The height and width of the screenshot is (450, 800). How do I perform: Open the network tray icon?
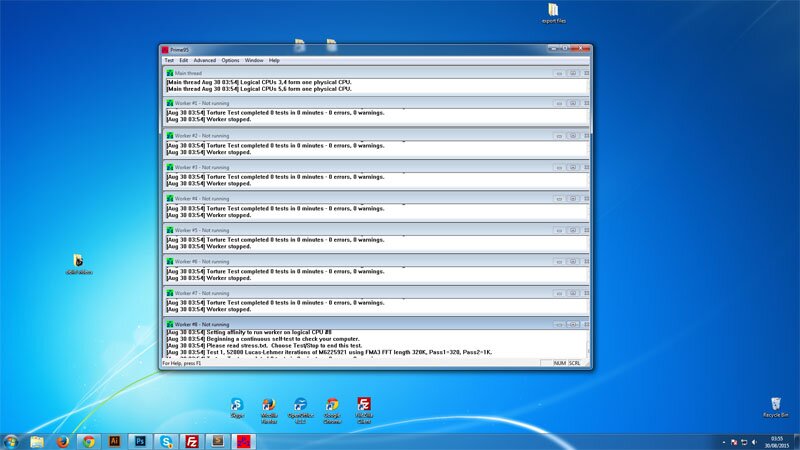tap(744, 442)
